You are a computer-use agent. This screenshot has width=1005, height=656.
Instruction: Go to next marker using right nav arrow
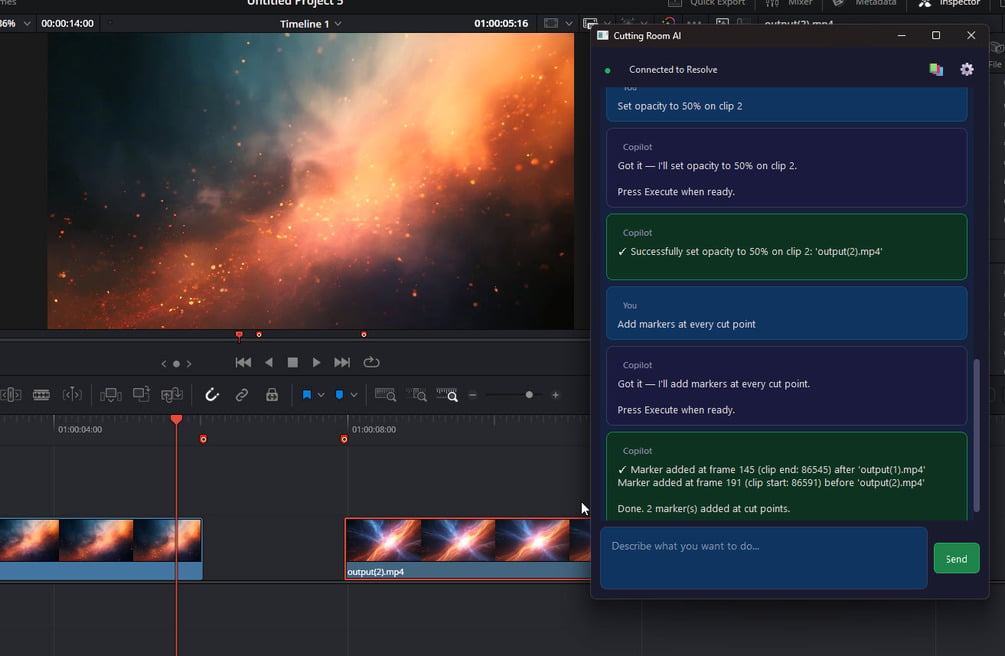[189, 364]
